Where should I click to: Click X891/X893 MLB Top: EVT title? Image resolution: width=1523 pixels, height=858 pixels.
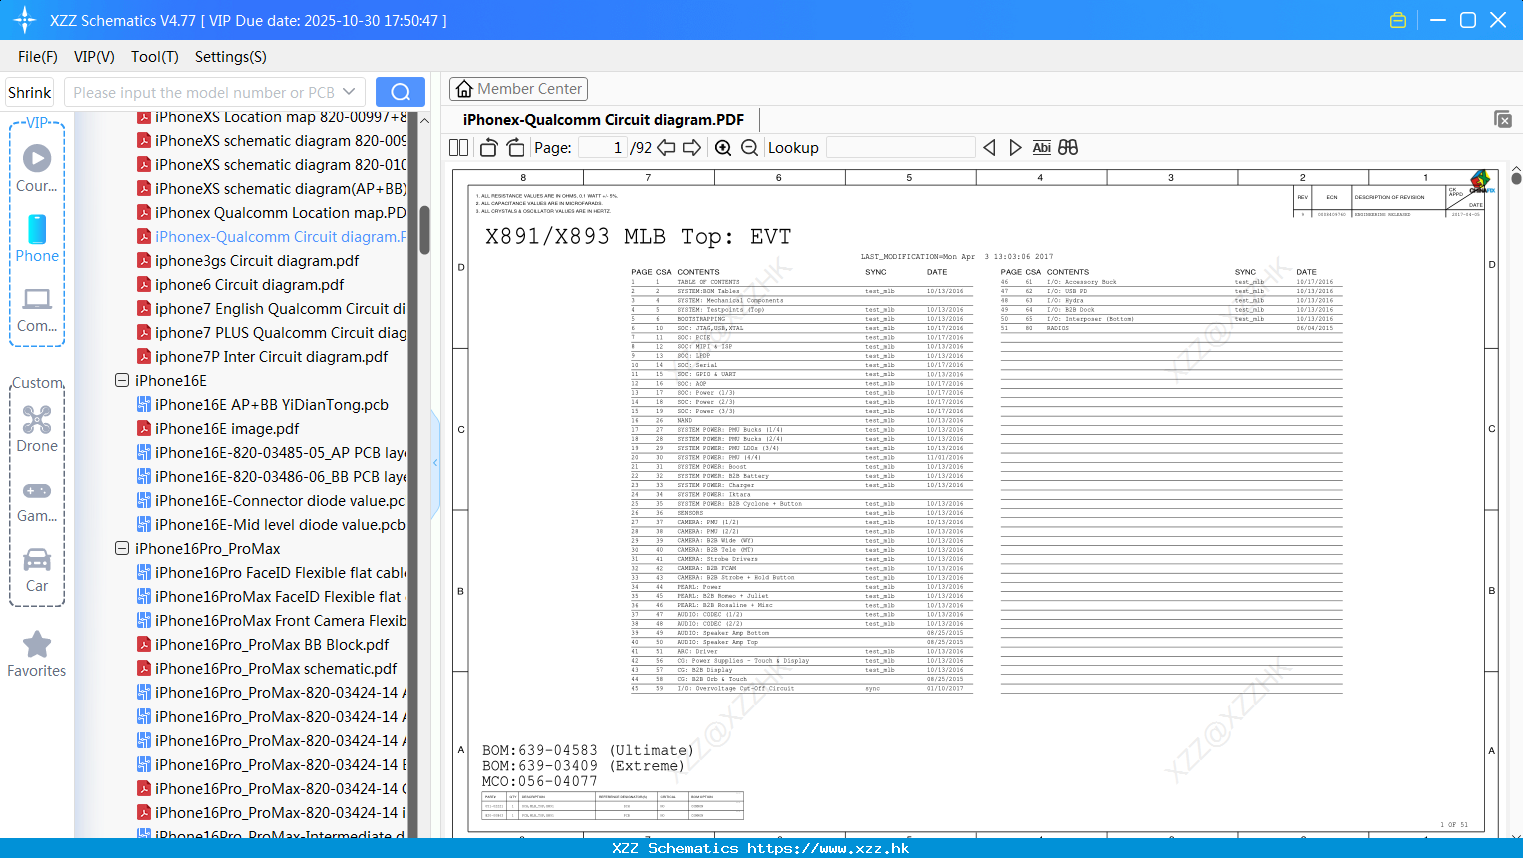pos(638,237)
